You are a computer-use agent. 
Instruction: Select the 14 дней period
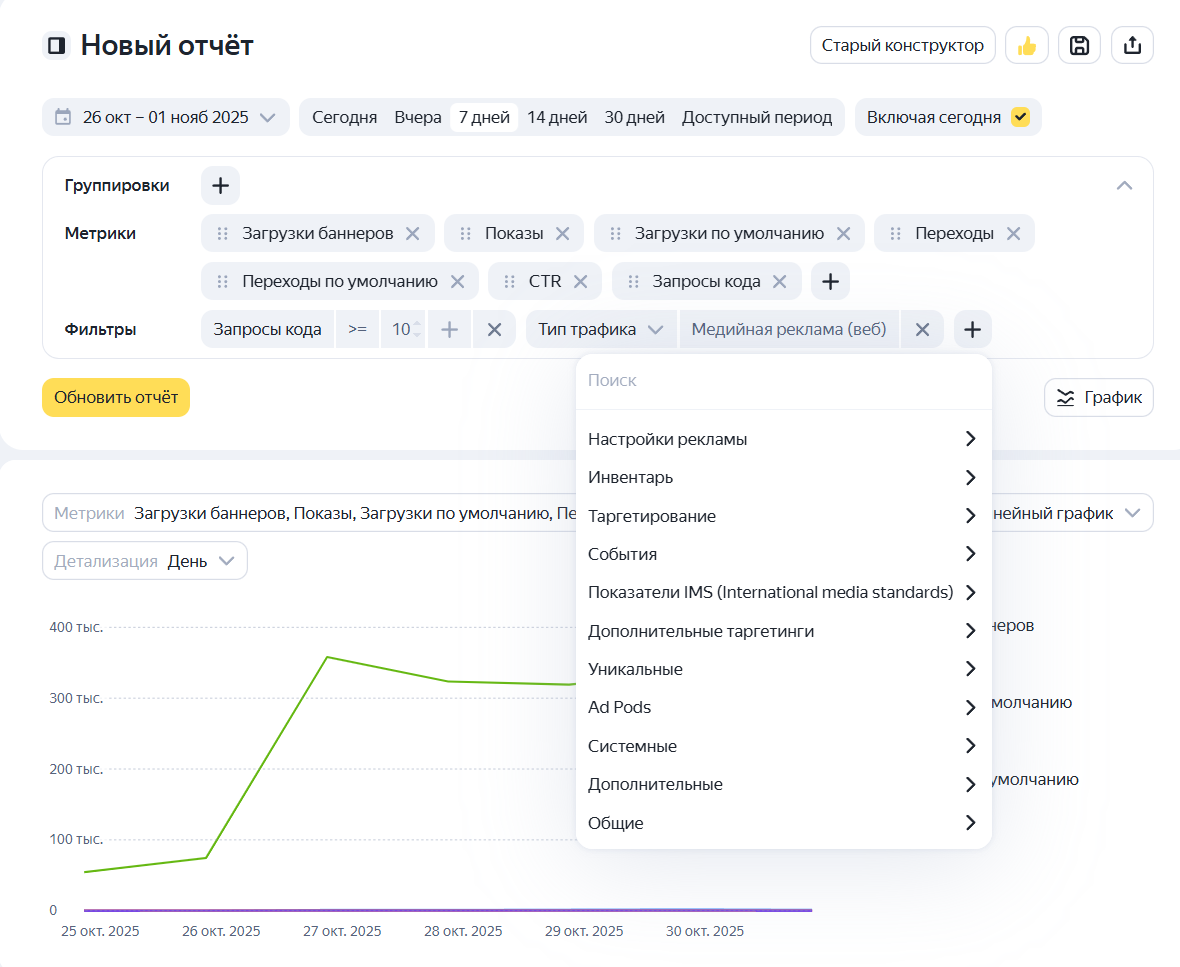[557, 117]
